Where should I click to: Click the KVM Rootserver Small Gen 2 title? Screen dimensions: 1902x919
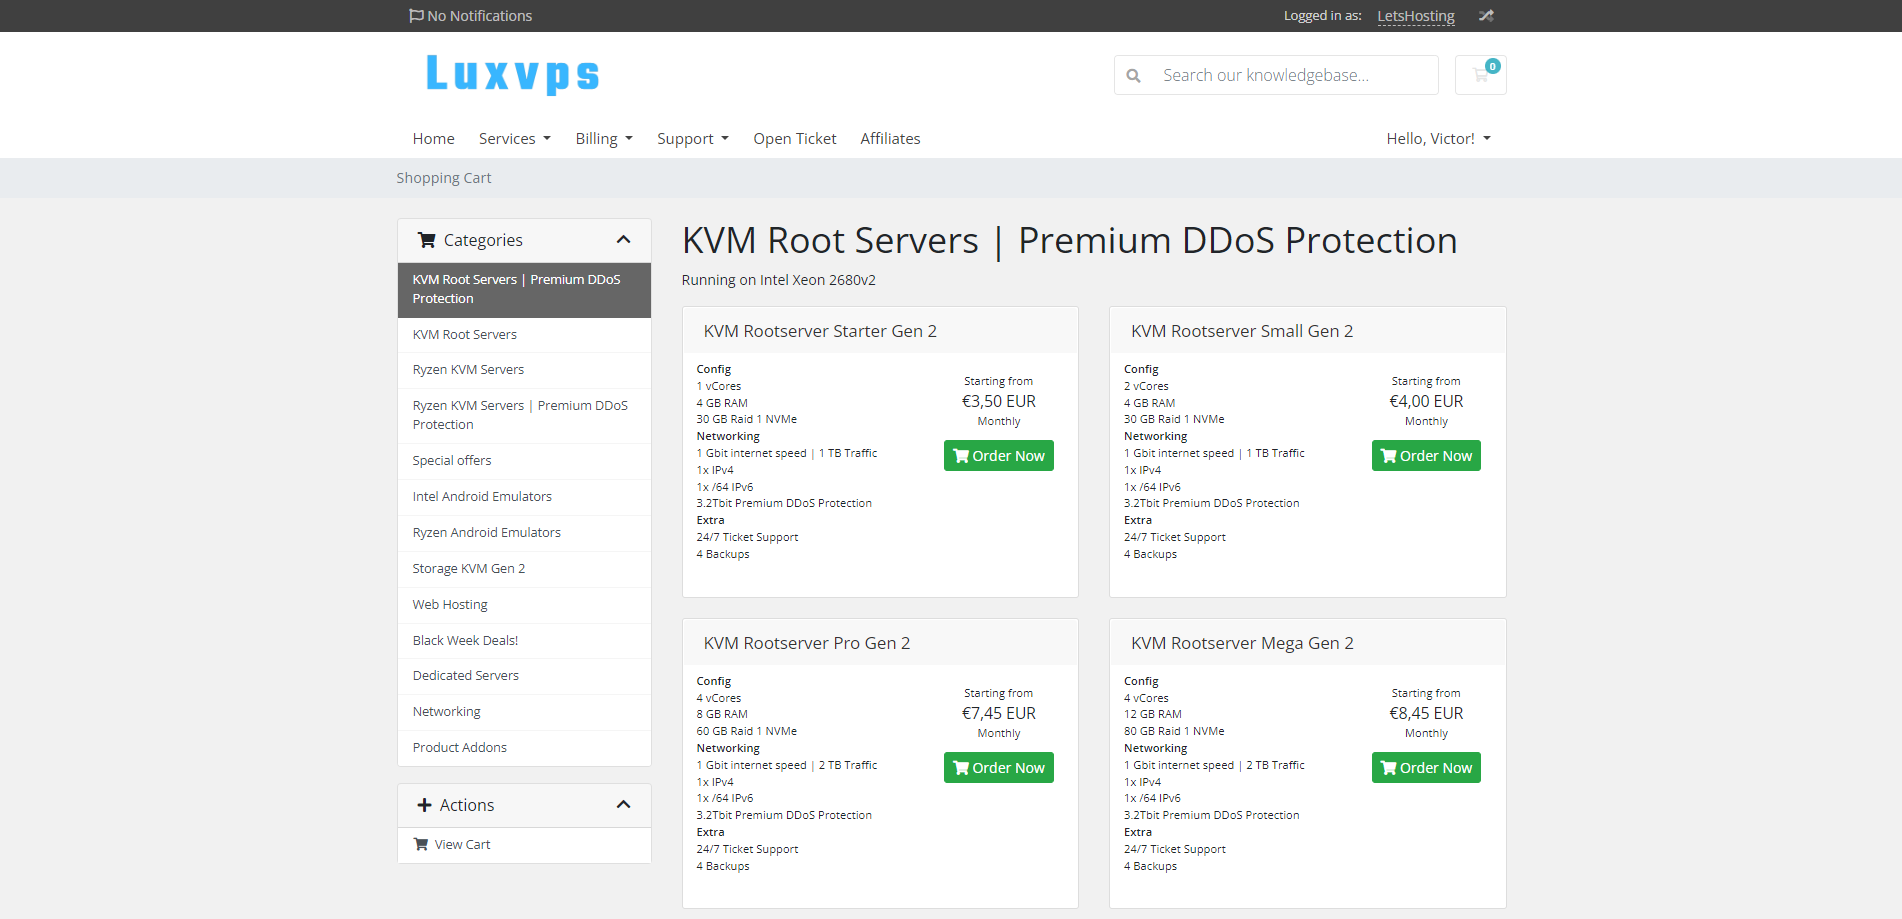point(1242,331)
